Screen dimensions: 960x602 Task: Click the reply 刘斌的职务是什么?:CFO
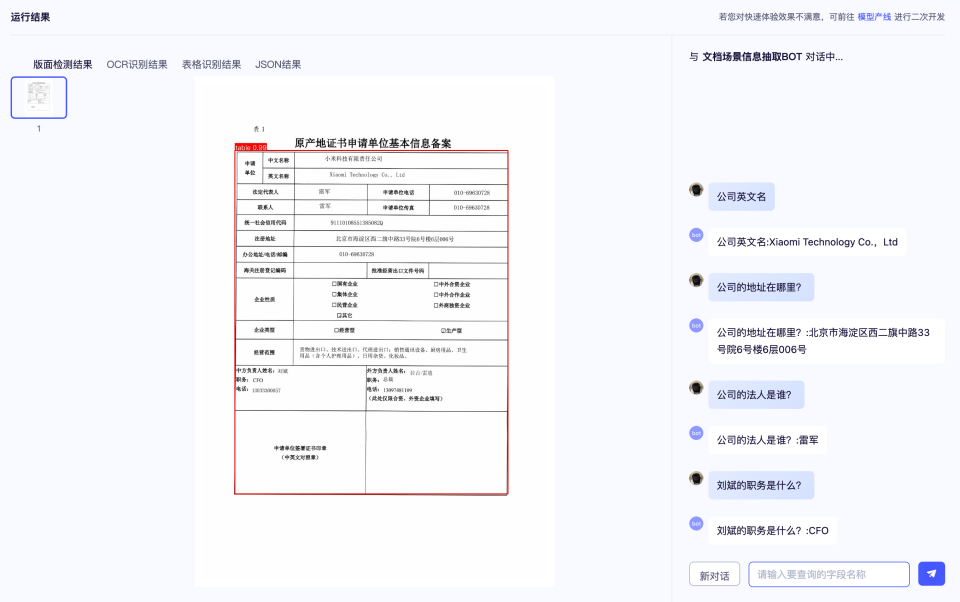773,530
